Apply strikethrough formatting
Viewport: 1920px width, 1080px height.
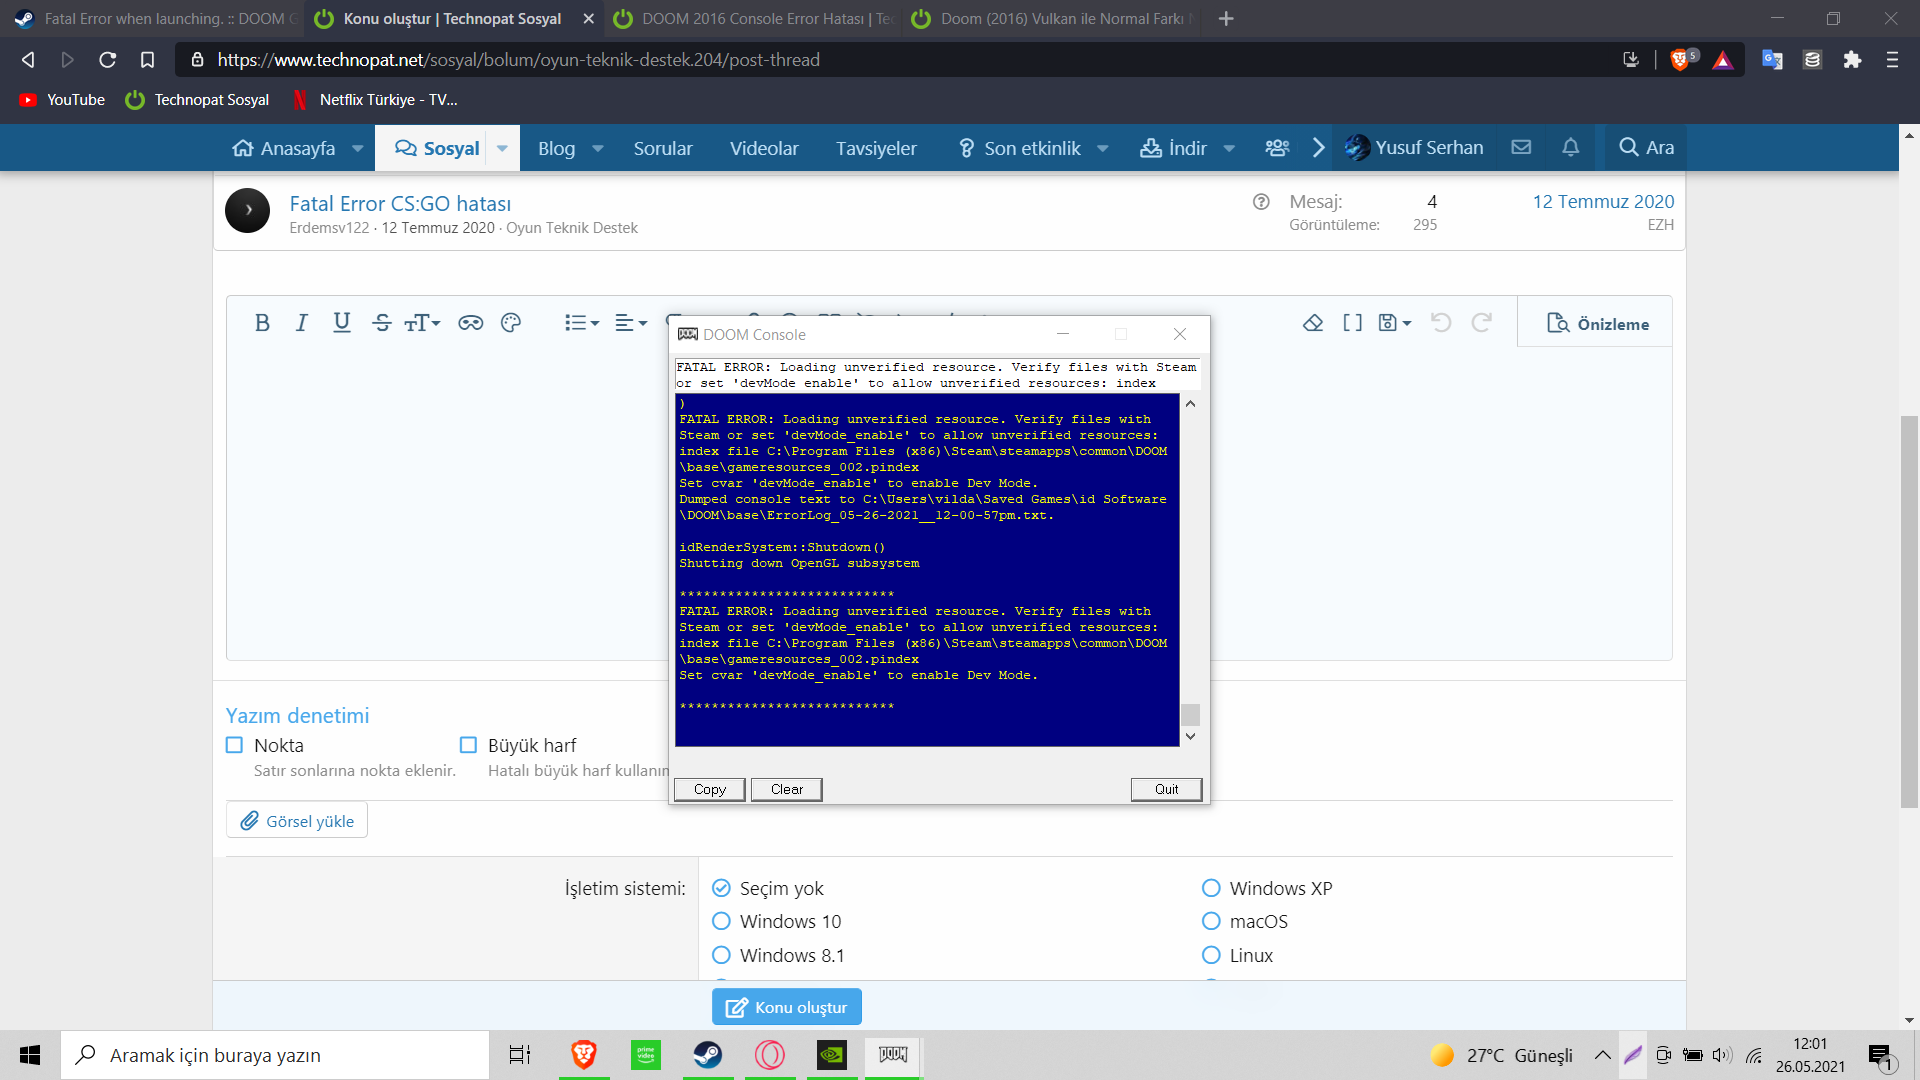[381, 323]
